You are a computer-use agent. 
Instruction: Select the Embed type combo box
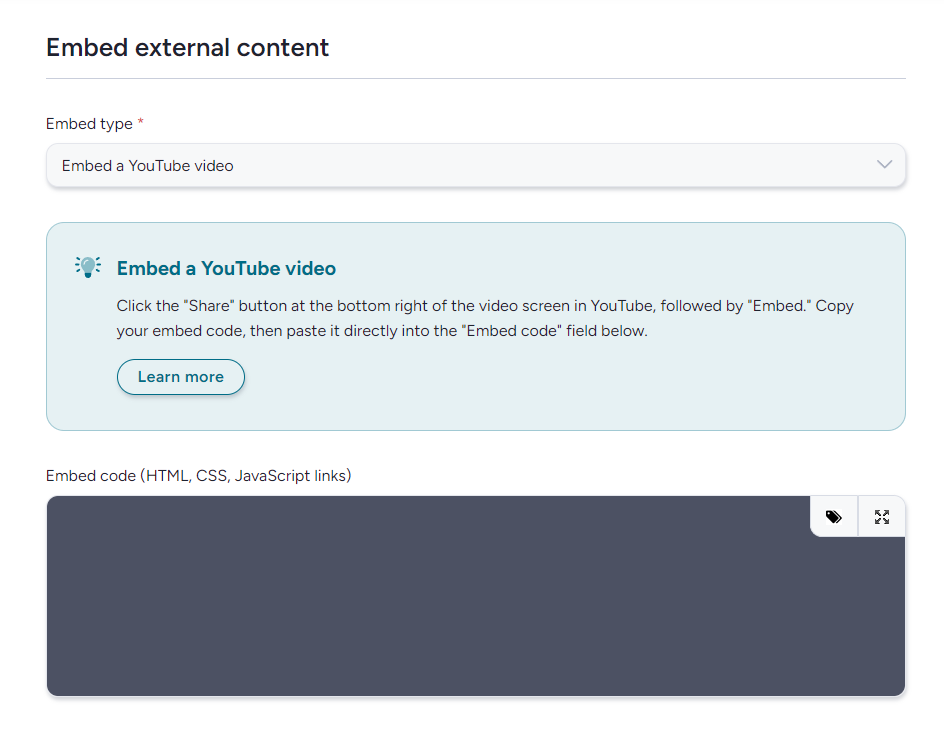[475, 165]
